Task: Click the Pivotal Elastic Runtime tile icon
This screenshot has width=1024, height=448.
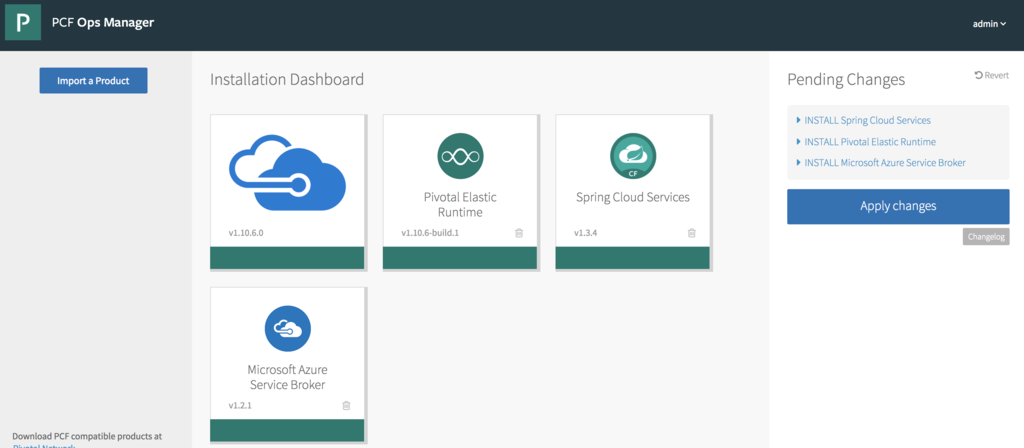Action: (x=460, y=156)
